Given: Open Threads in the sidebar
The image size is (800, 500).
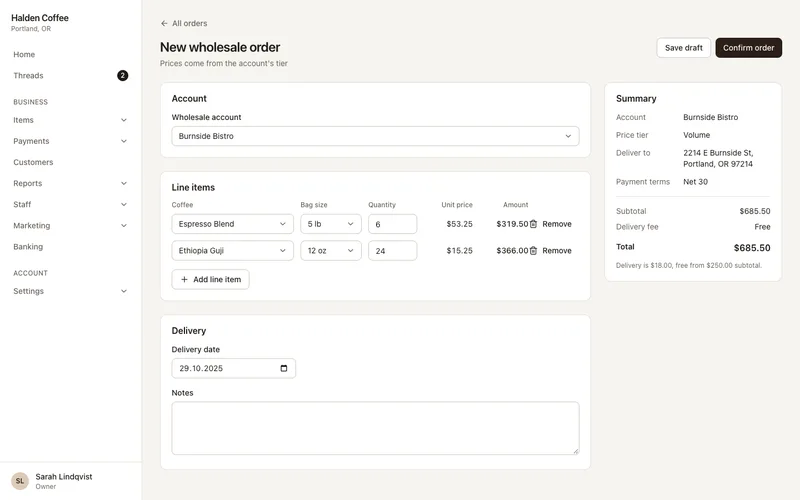Looking at the screenshot, I should [x=28, y=76].
